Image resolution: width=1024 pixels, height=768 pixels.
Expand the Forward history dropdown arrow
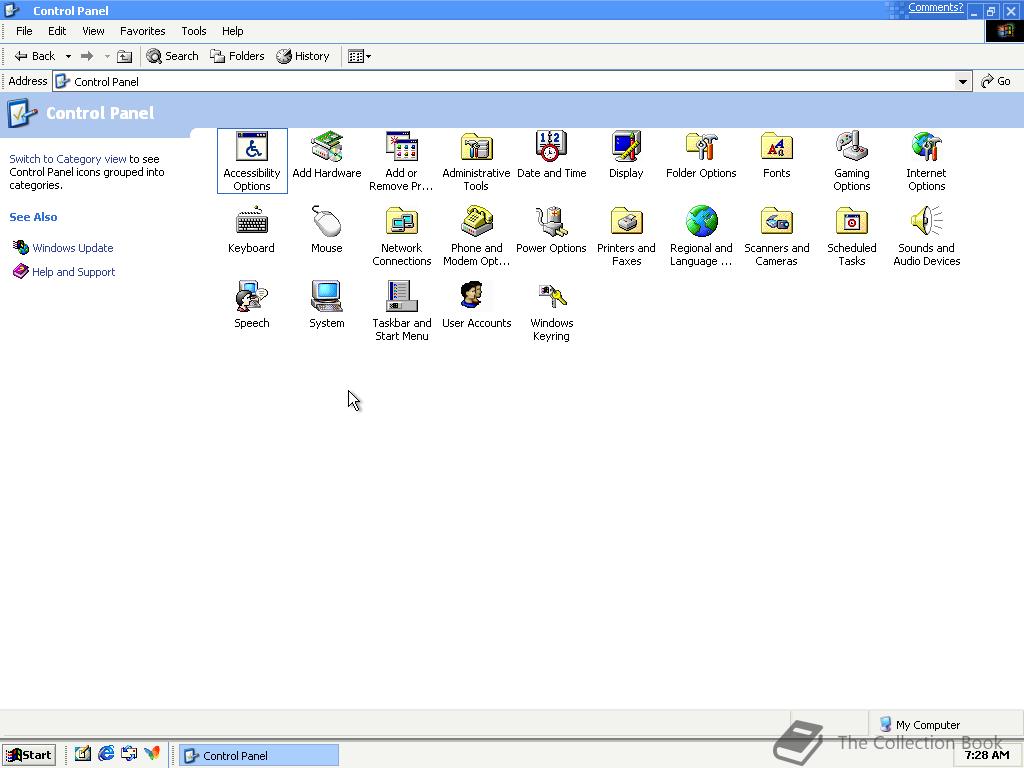click(107, 56)
